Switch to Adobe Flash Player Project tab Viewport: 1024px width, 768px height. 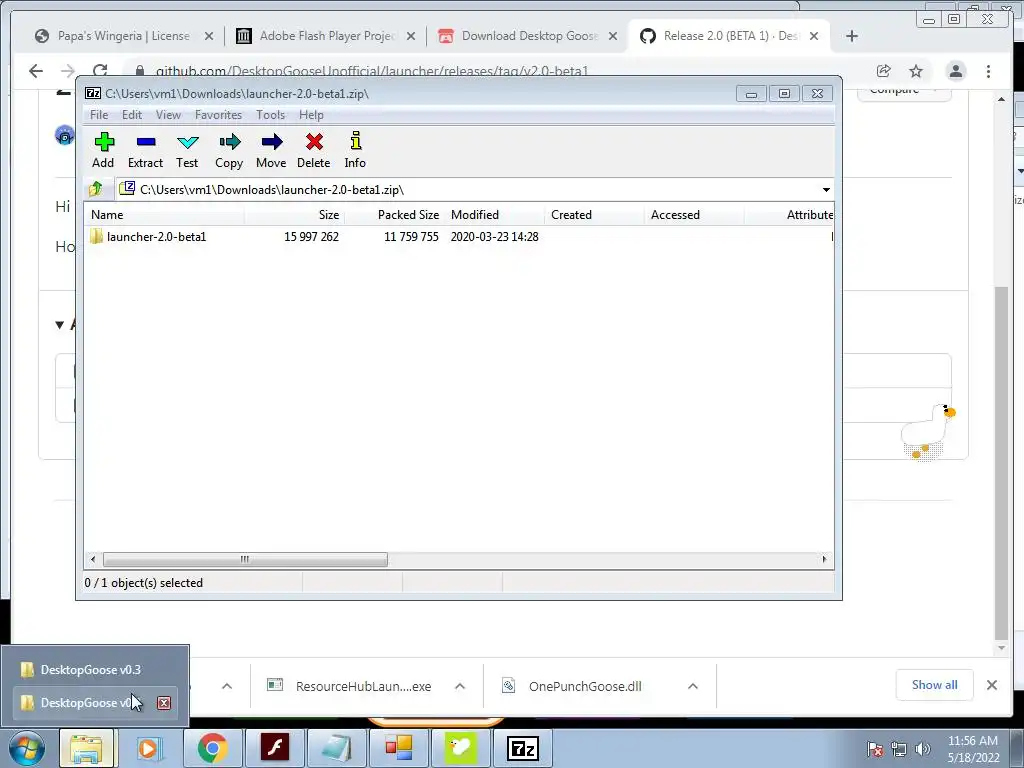click(327, 36)
